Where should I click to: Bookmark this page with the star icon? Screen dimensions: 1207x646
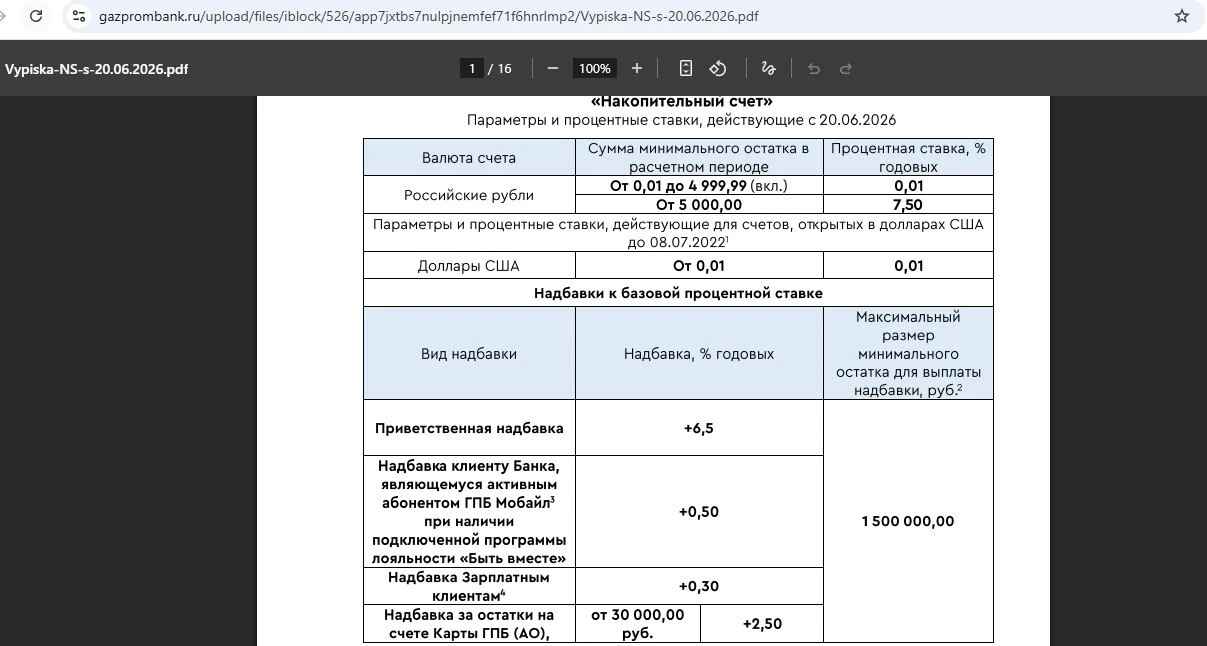click(1182, 17)
